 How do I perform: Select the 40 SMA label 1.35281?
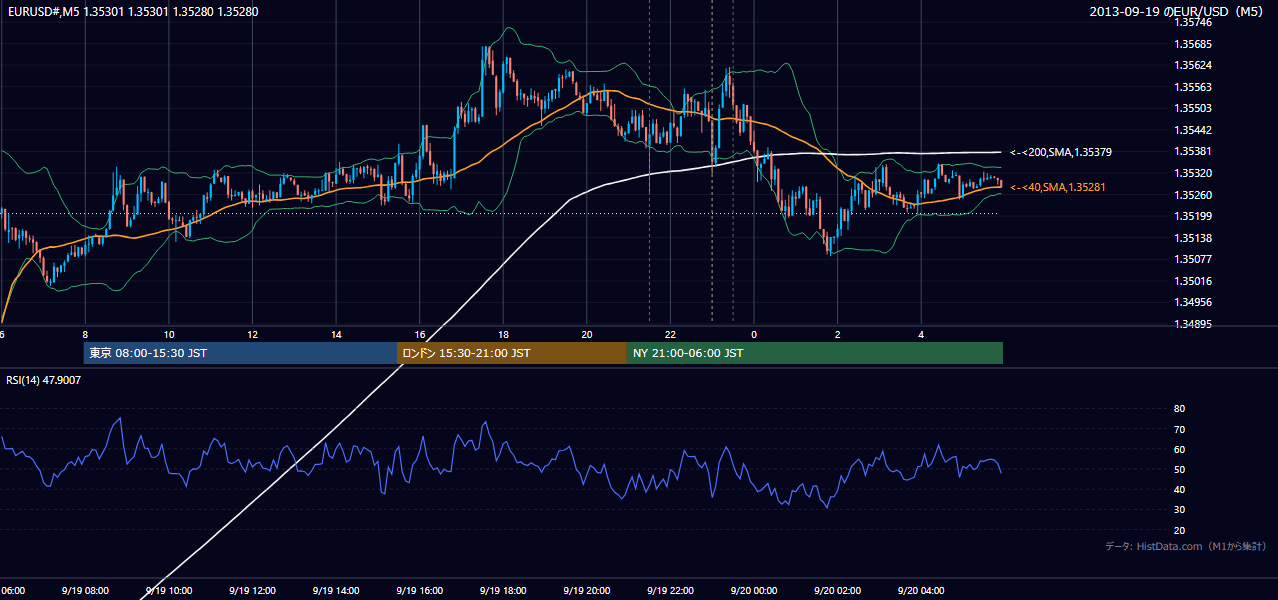pos(1058,187)
